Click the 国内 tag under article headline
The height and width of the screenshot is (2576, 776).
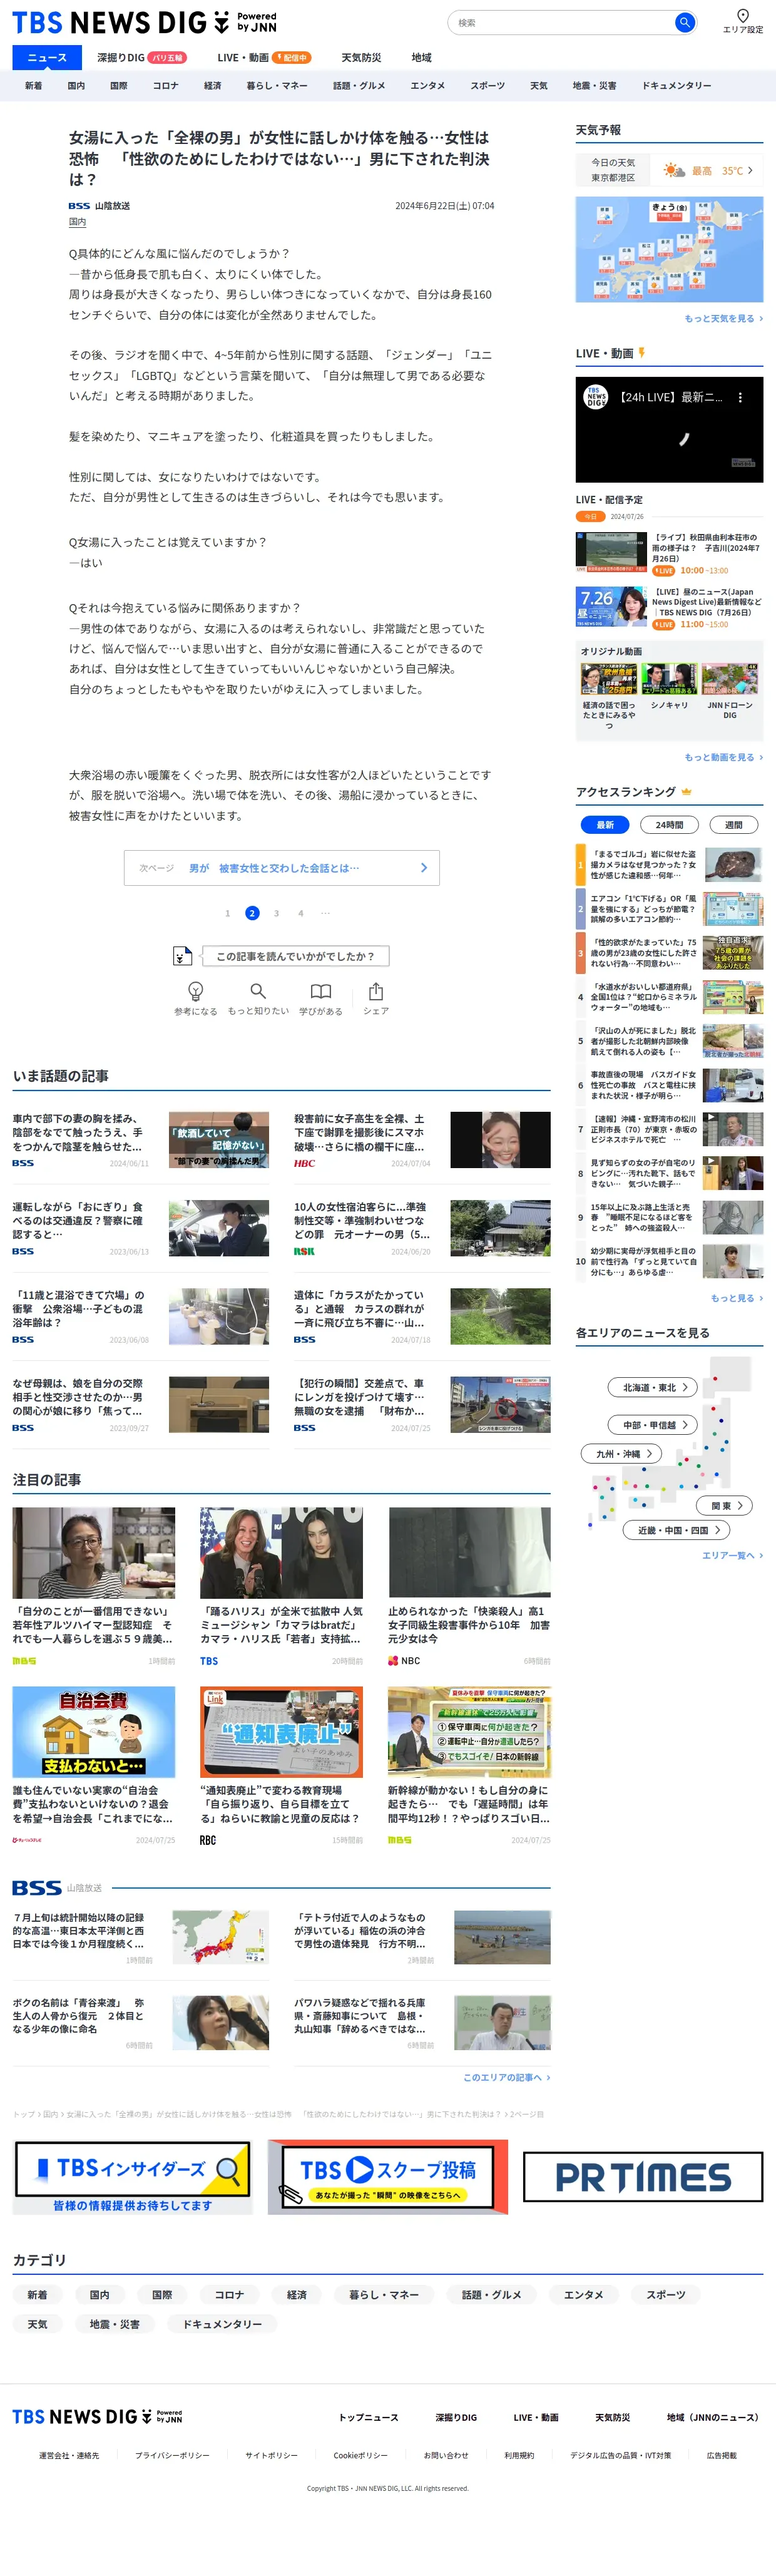(77, 222)
